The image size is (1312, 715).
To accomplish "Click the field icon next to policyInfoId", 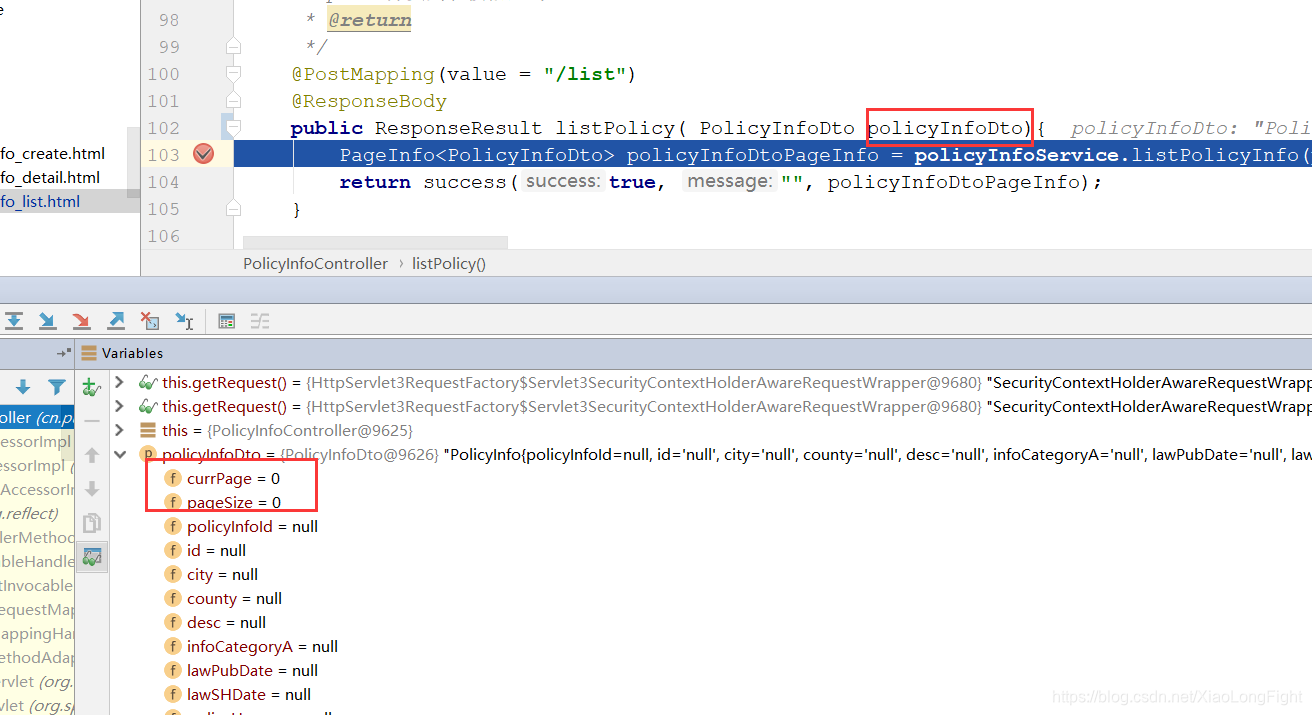I will point(173,527).
